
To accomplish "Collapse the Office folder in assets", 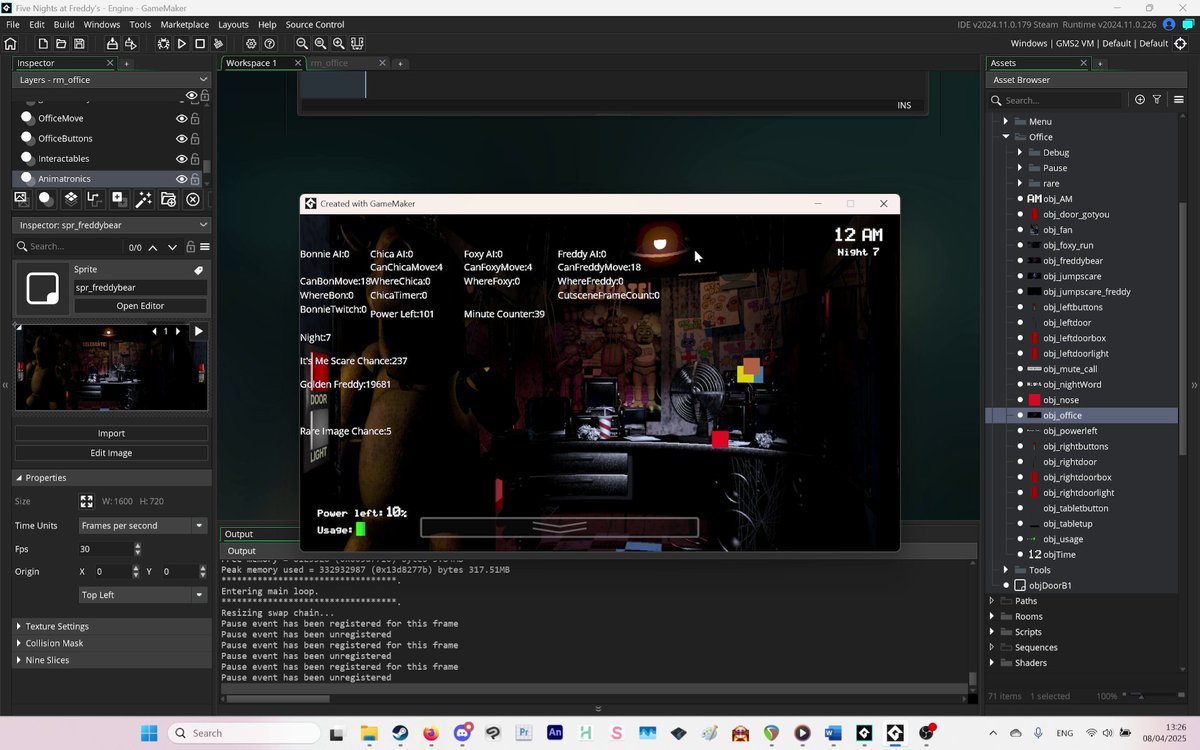I will click(x=1006, y=137).
